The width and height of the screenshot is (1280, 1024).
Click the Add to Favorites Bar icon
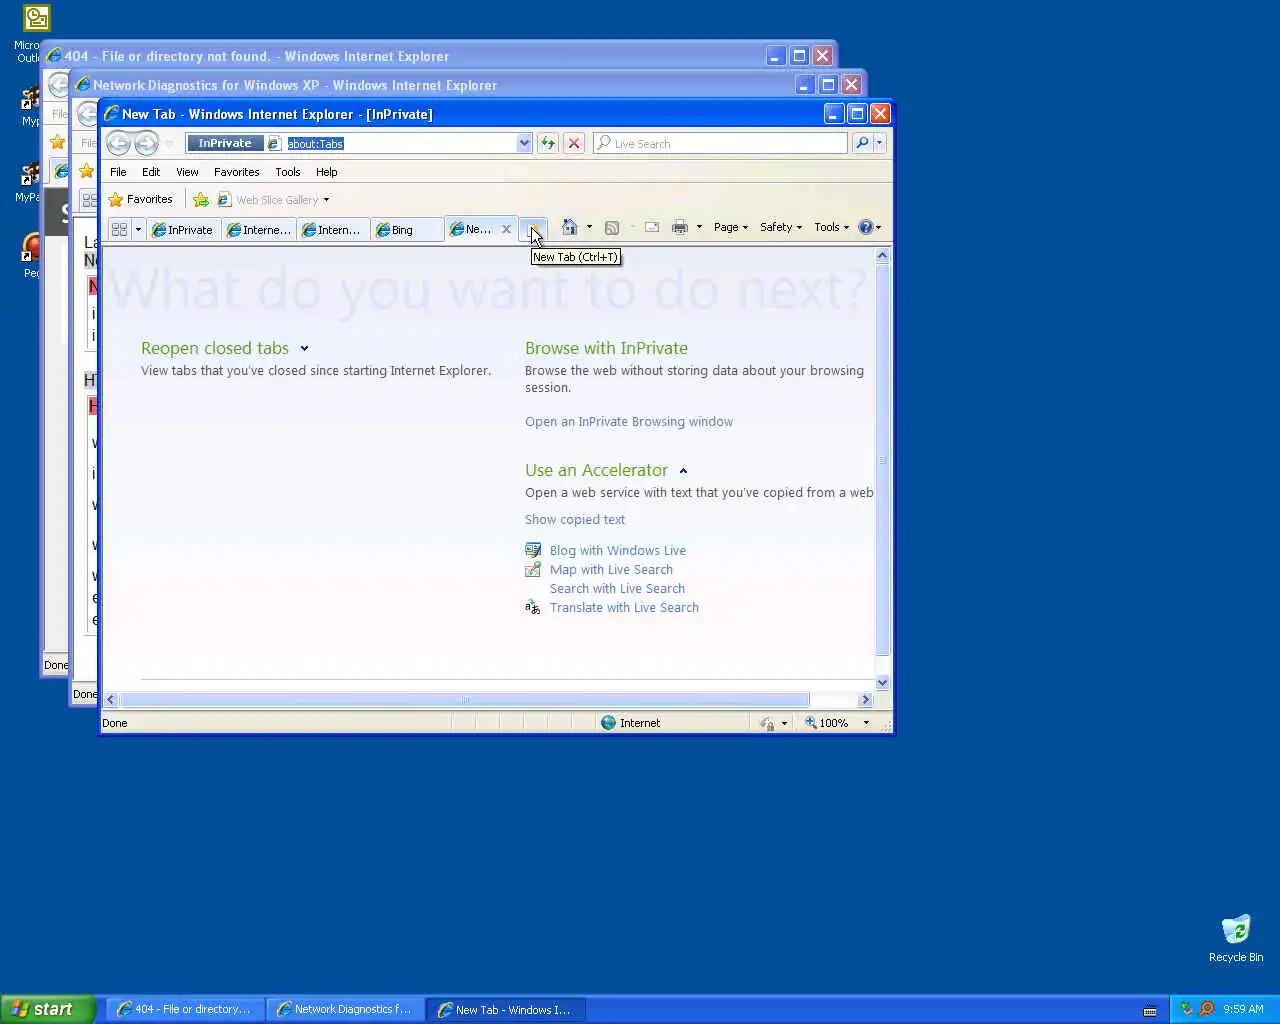pos(201,199)
